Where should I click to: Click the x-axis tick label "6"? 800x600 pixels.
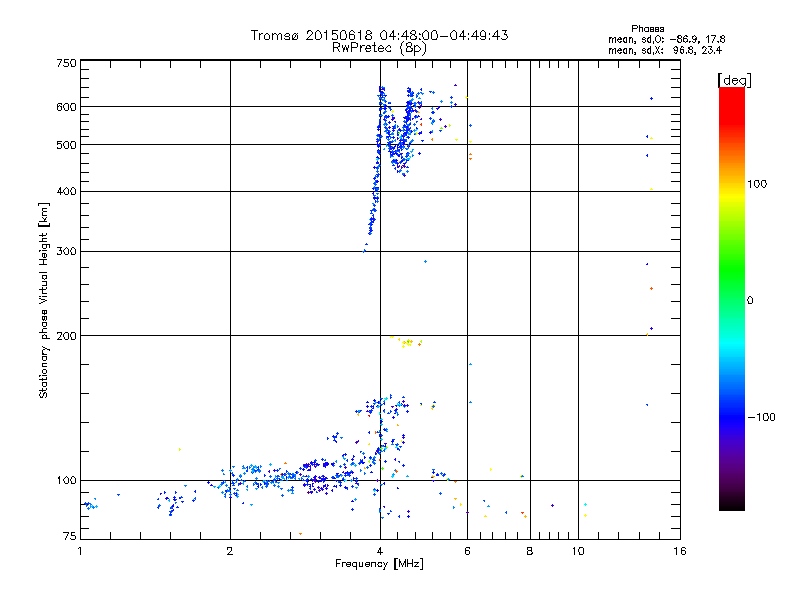point(467,551)
